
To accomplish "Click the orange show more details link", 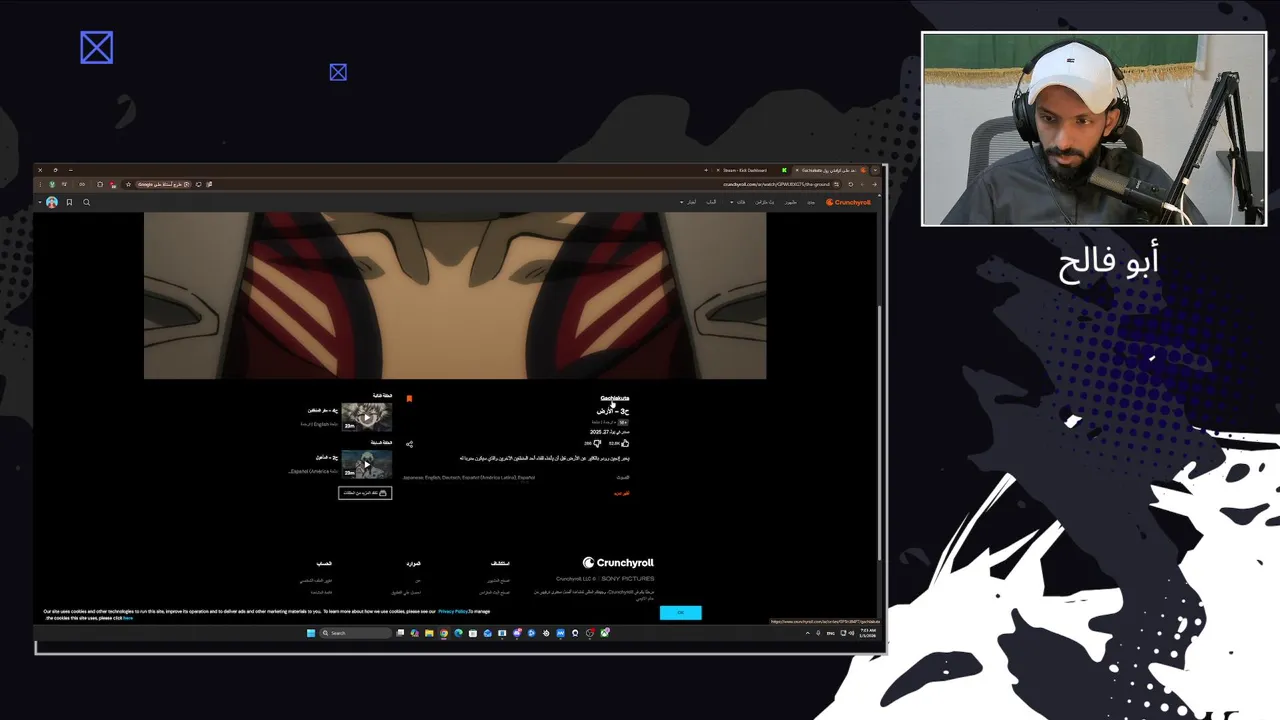I will click(621, 494).
